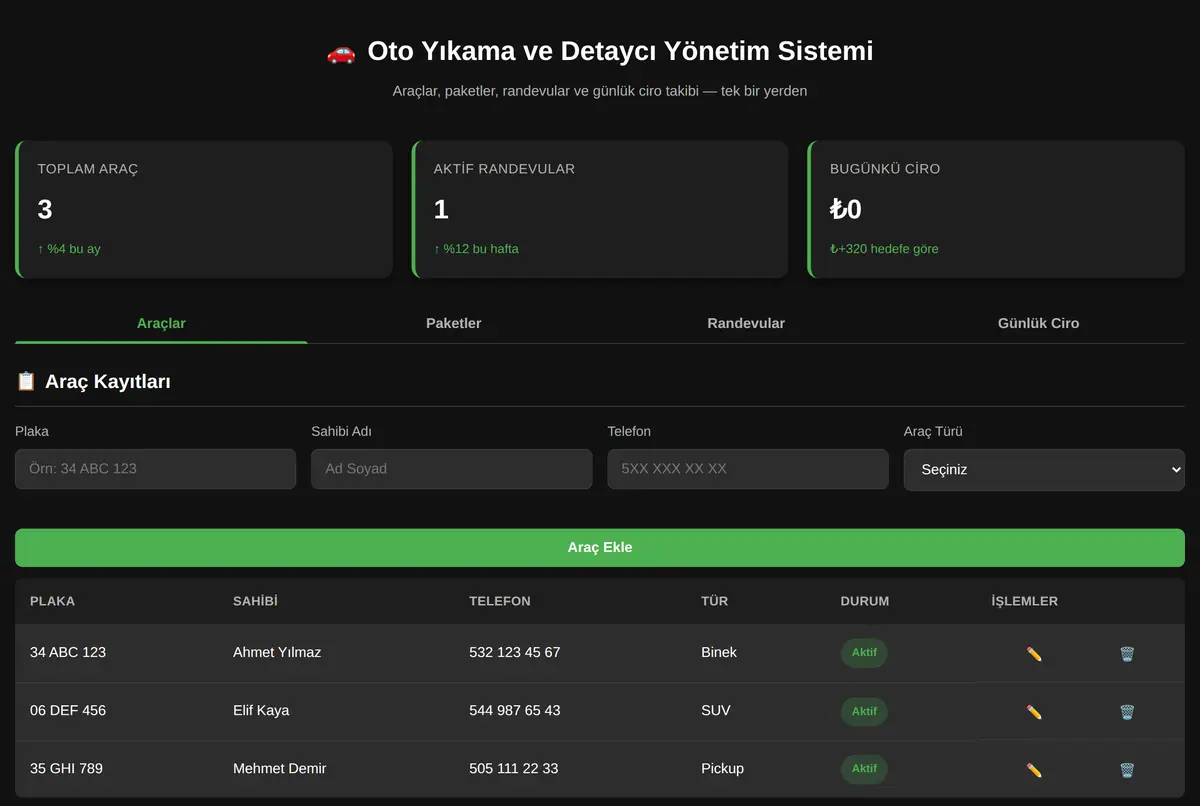Click the clipboard icon beside Araç Kayıtları
The height and width of the screenshot is (806, 1200).
(26, 381)
